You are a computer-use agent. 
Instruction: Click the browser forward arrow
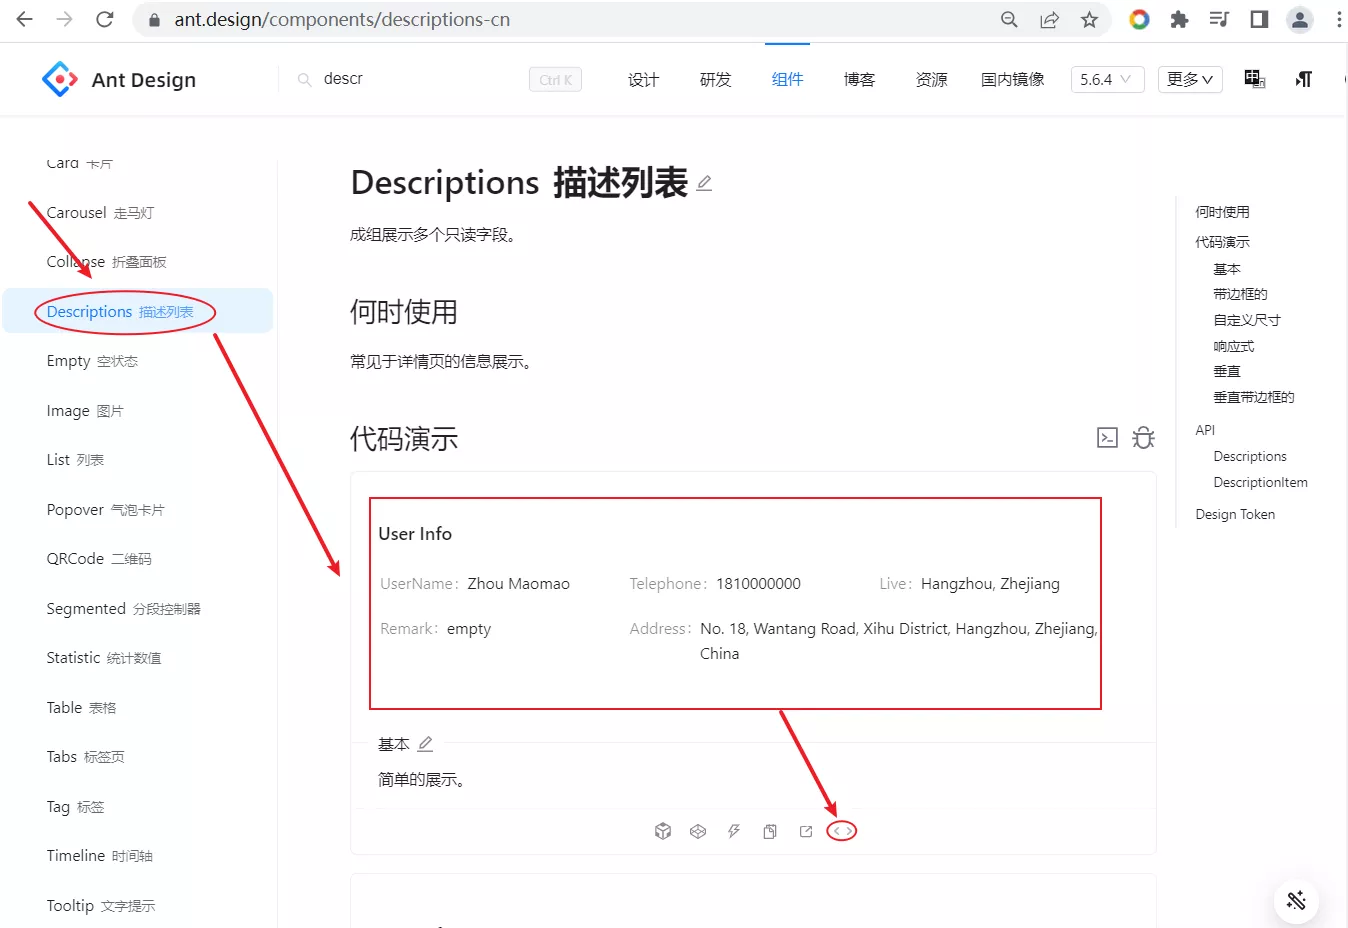(x=65, y=19)
